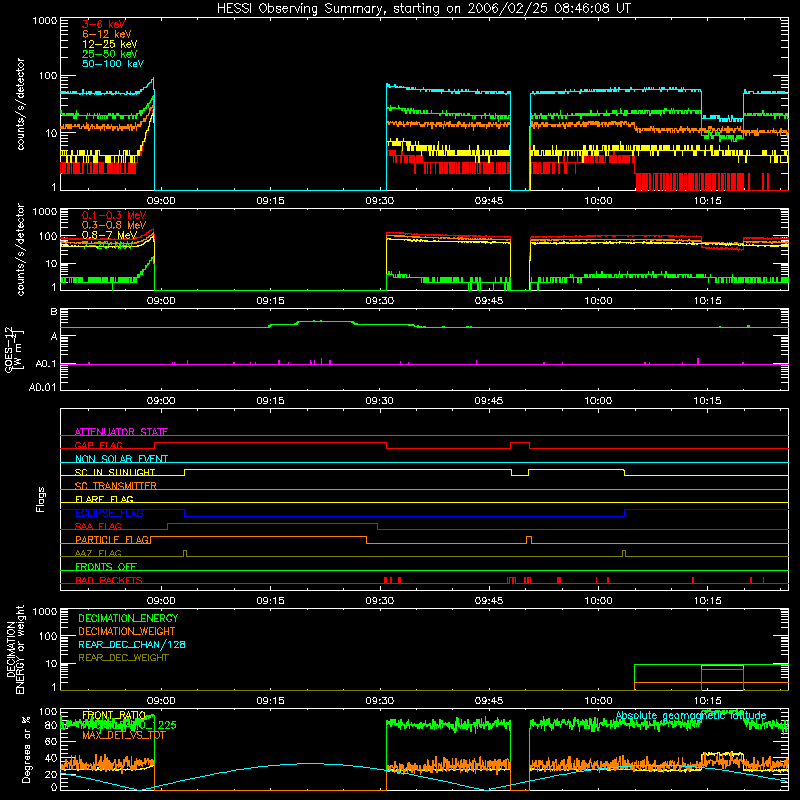Click the '0.8-7 MeV' legend label
The height and width of the screenshot is (800, 800).
pos(109,235)
